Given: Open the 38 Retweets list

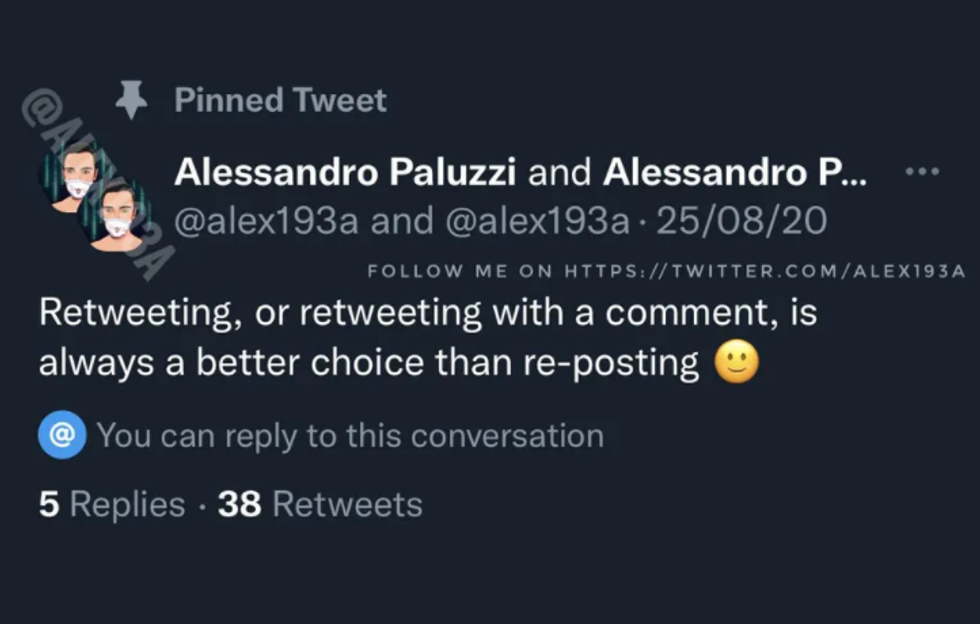Looking at the screenshot, I should (320, 503).
